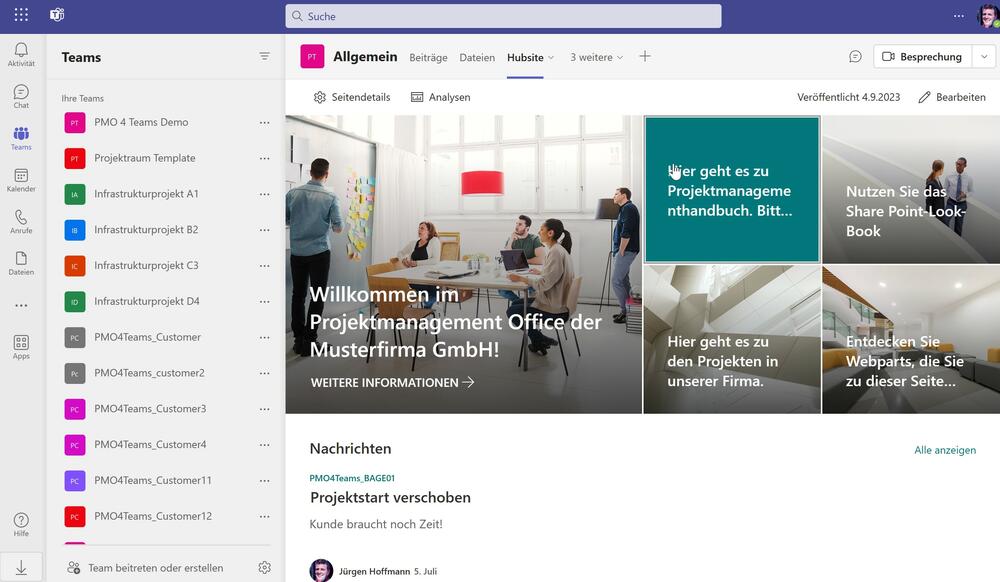
Task: Open the channel conversation icon near Besprechung
Action: point(855,57)
